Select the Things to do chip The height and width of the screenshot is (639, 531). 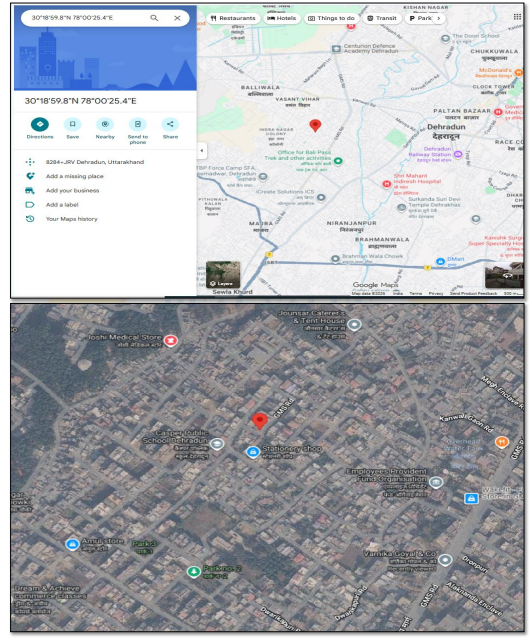331,18
